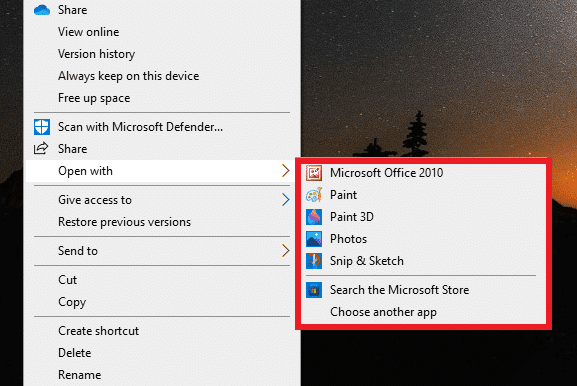Click Restore previous versions
The image size is (577, 386).
point(124,222)
